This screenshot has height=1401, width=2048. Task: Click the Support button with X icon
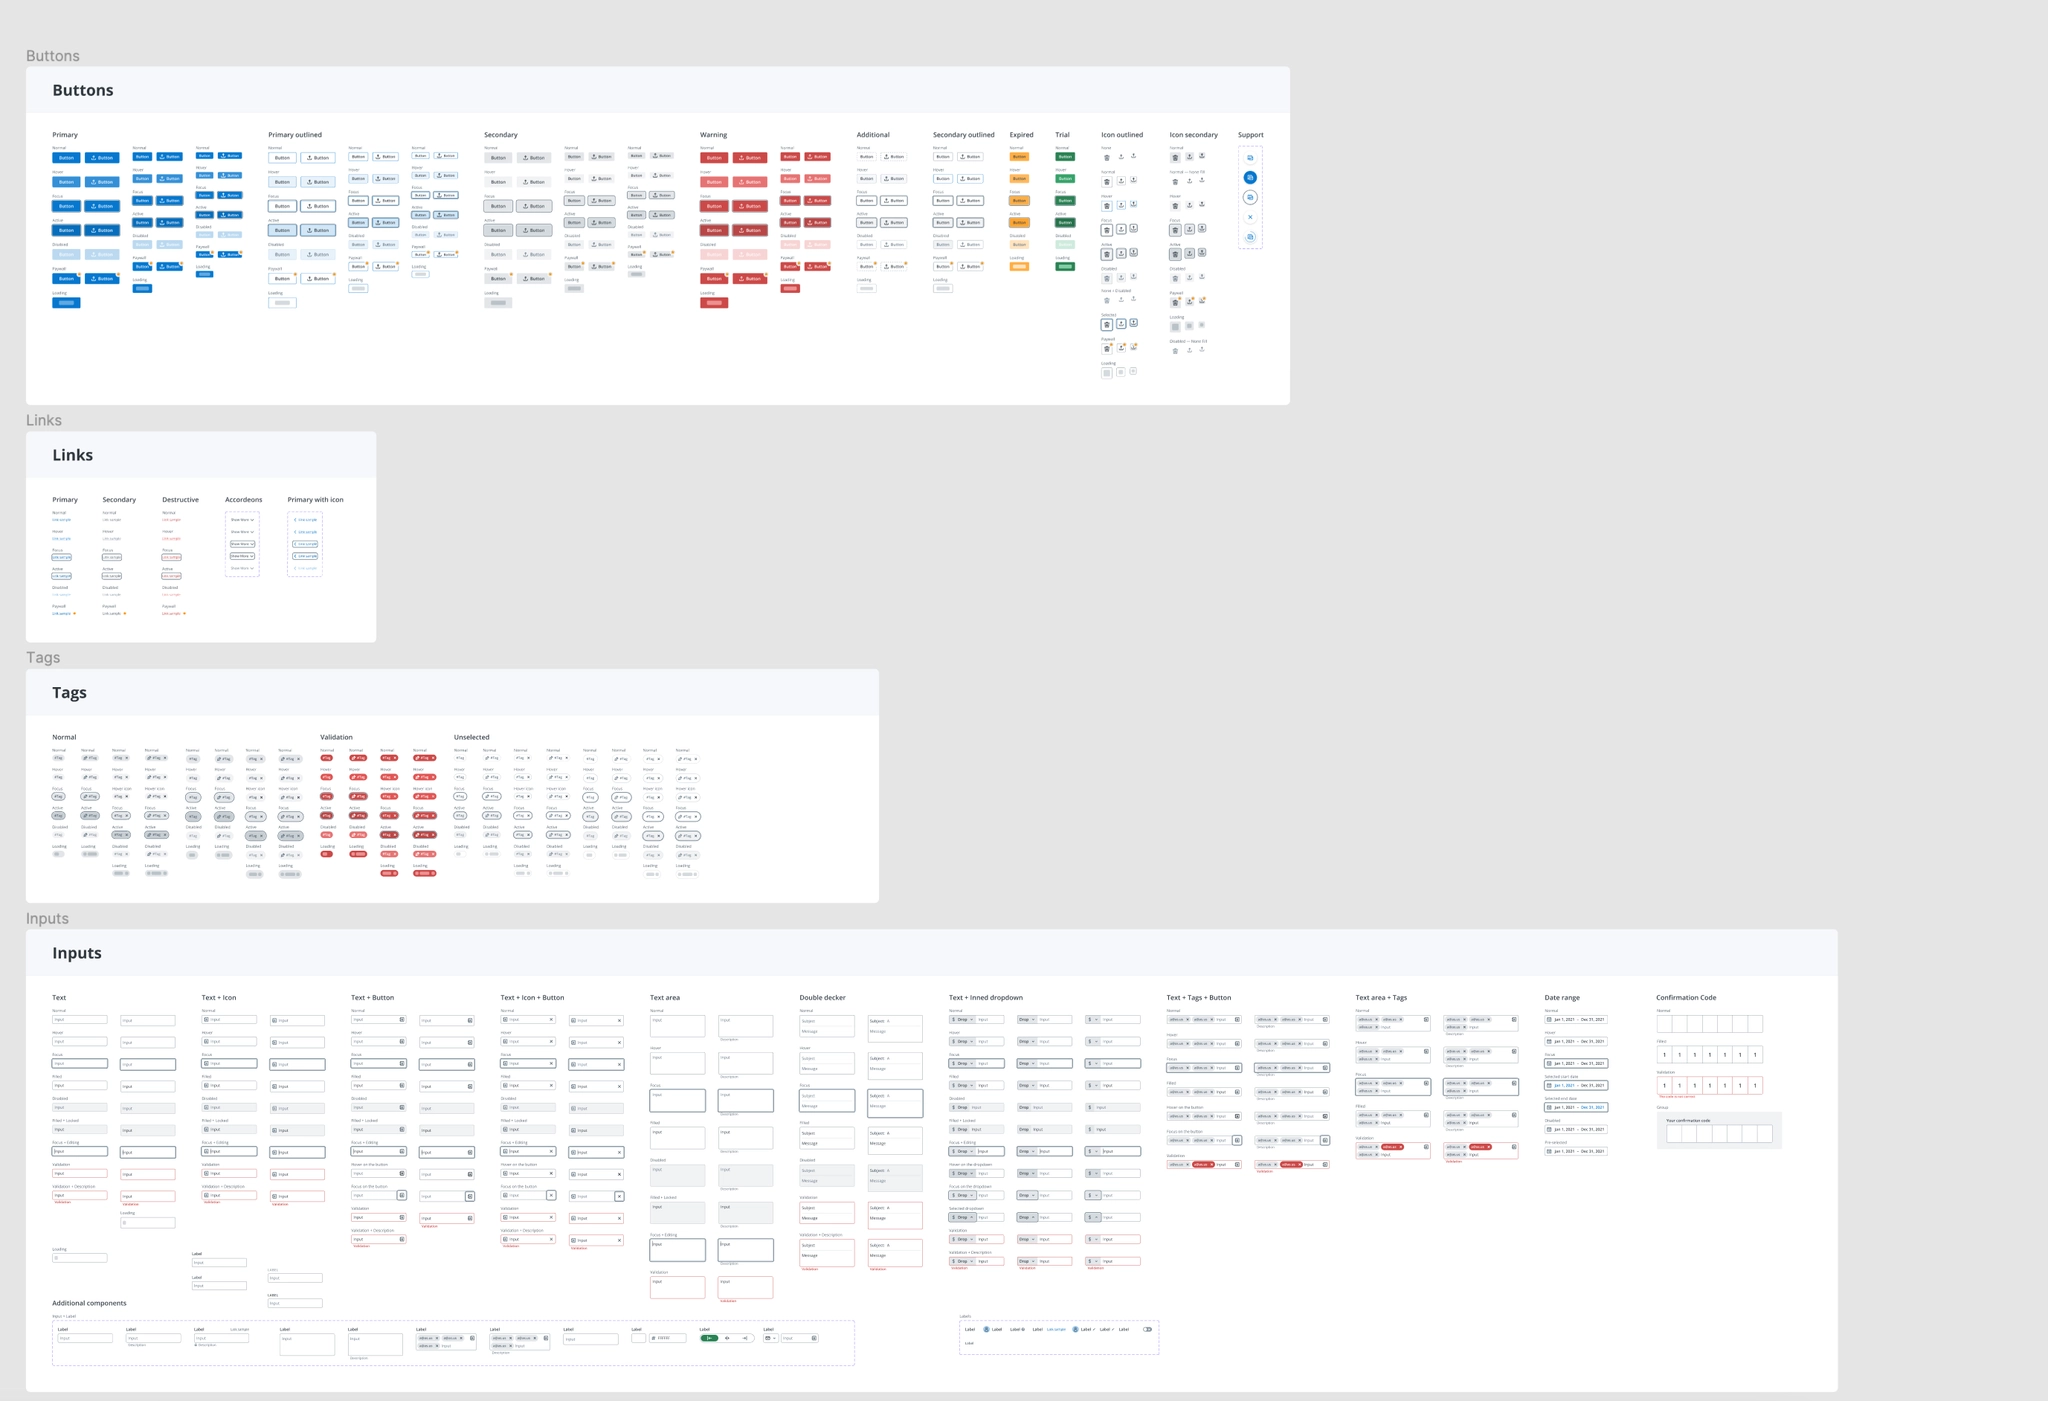pyautogui.click(x=1250, y=217)
